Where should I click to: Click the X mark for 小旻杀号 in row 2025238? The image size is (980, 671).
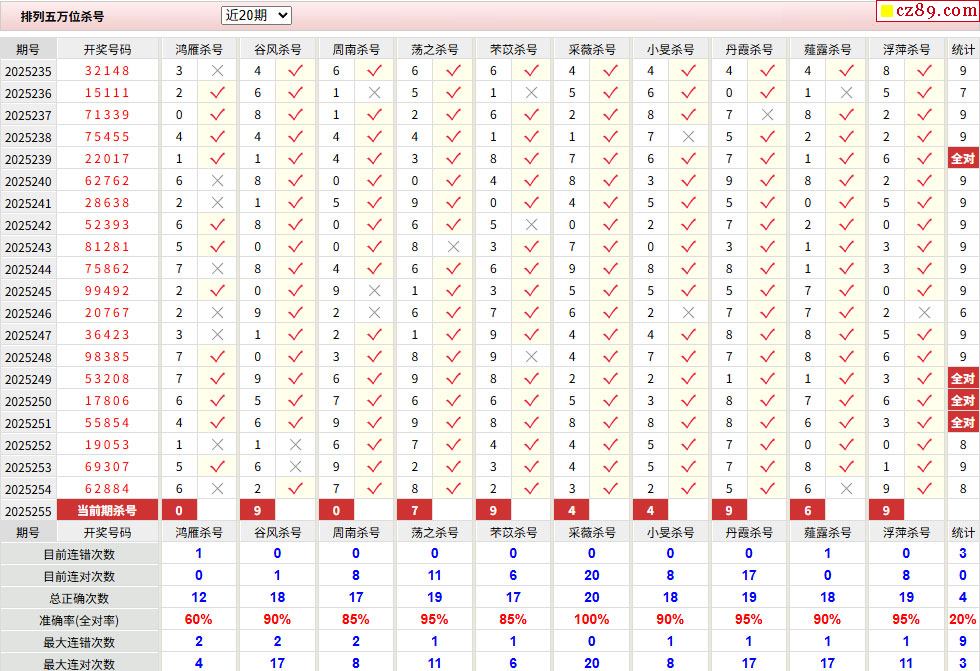pyautogui.click(x=688, y=137)
